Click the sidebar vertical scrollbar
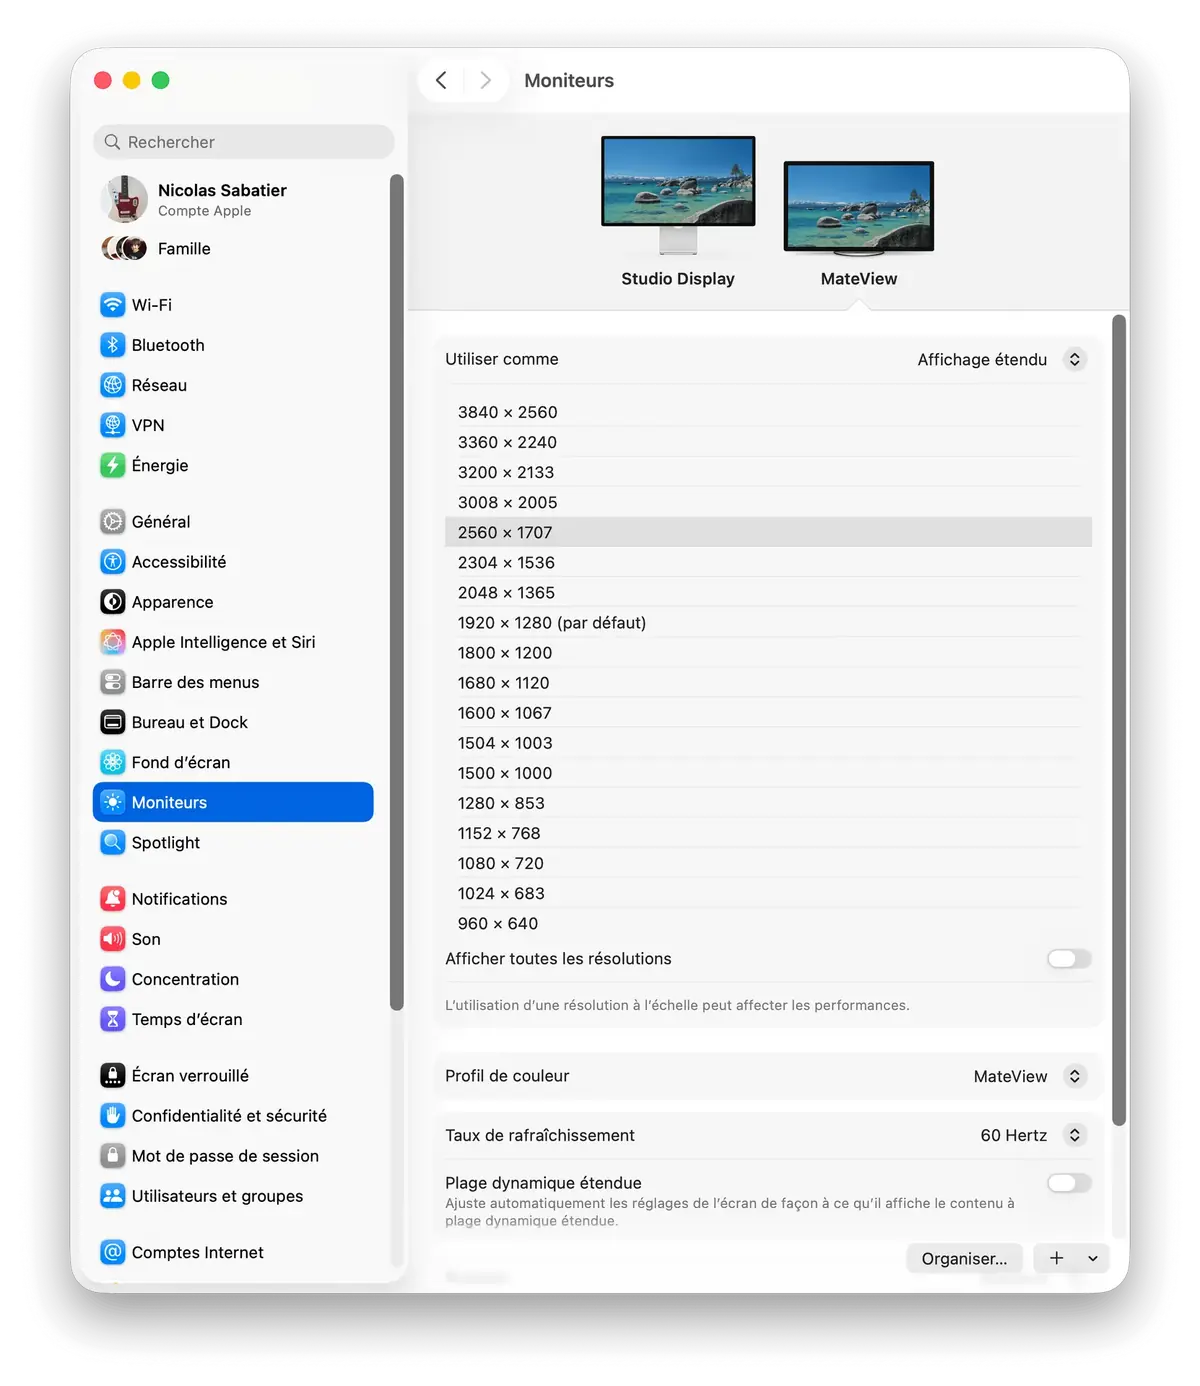Screen dimensions: 1200x1386 [397, 592]
